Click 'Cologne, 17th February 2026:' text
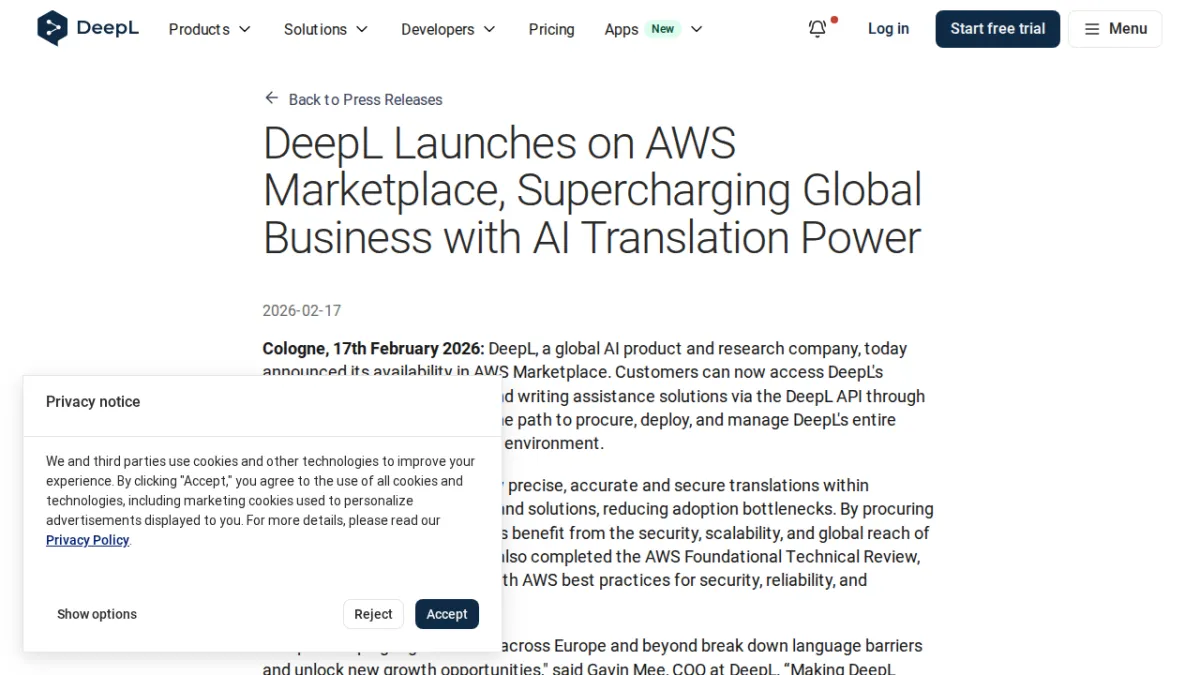This screenshot has width=1200, height=675. pos(373,348)
